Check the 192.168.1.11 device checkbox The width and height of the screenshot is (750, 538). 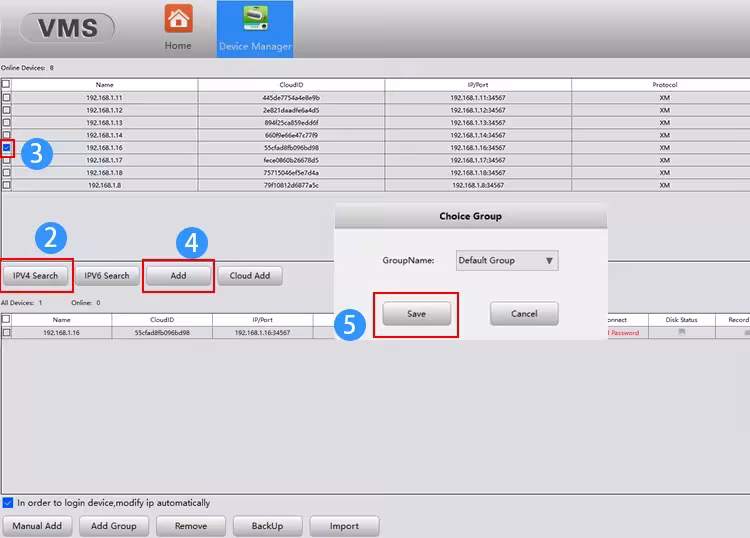pyautogui.click(x=7, y=98)
